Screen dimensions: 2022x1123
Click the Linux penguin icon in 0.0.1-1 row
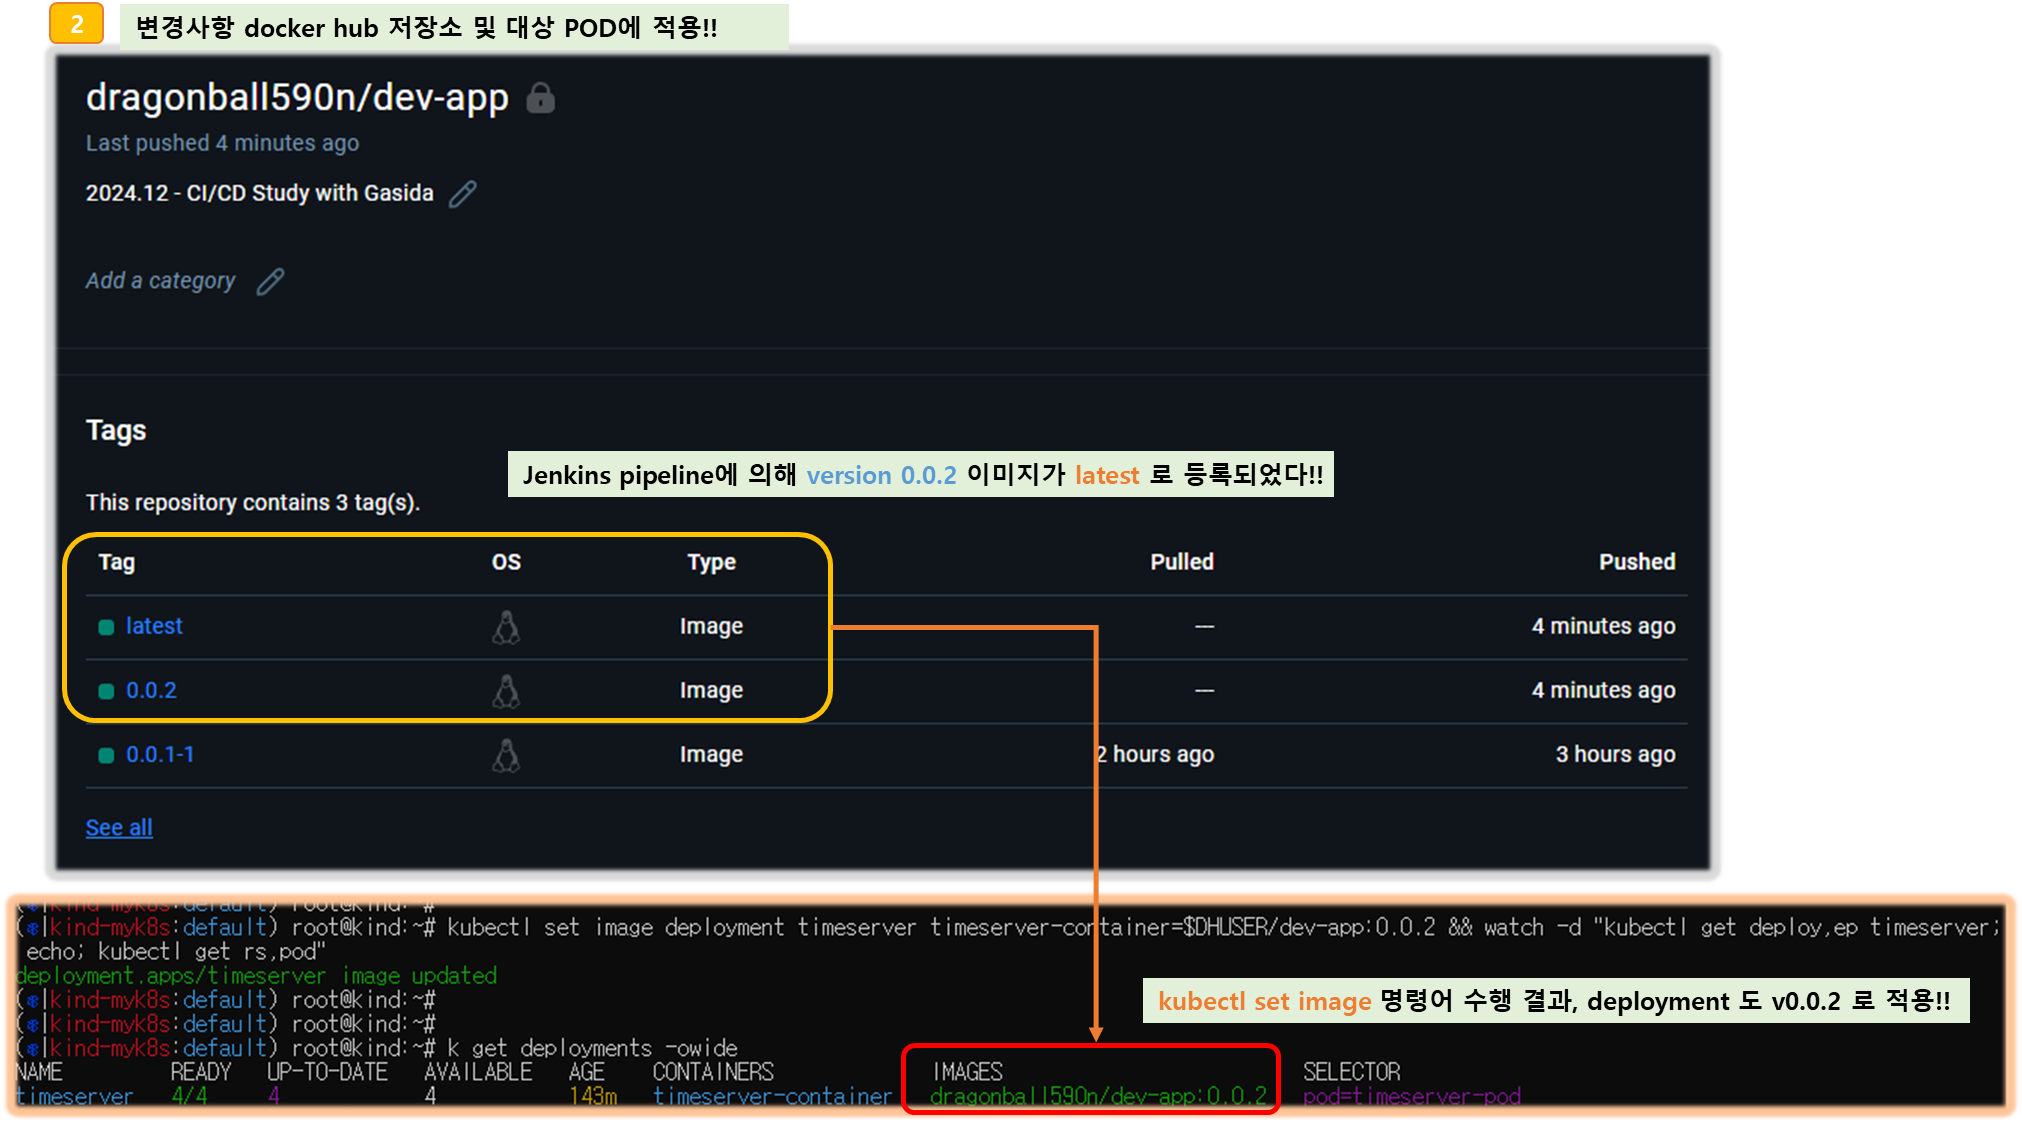(x=506, y=755)
